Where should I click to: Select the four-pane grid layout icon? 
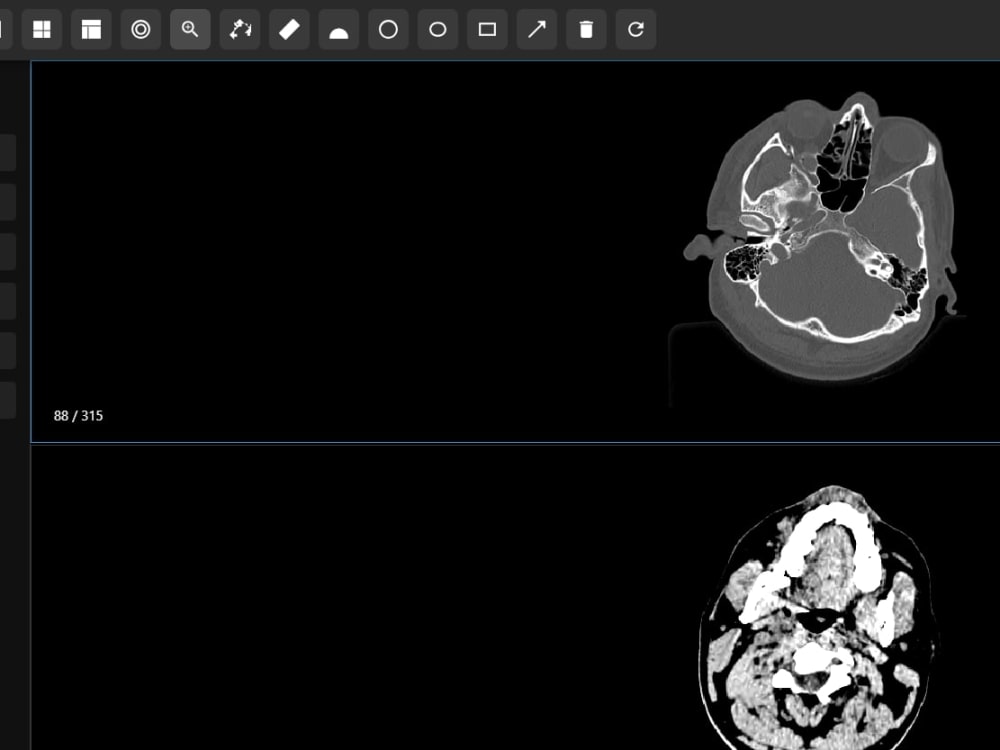pyautogui.click(x=42, y=29)
